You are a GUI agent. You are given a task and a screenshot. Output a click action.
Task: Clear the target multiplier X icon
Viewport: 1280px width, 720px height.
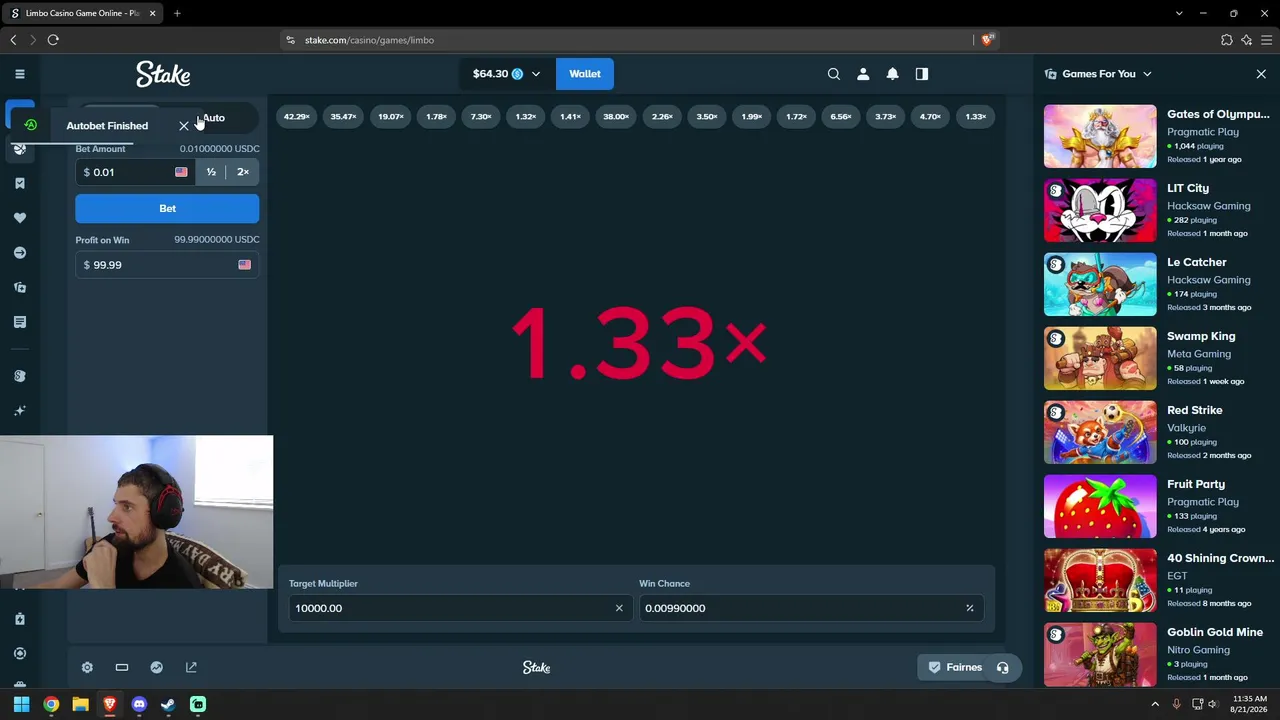click(619, 608)
